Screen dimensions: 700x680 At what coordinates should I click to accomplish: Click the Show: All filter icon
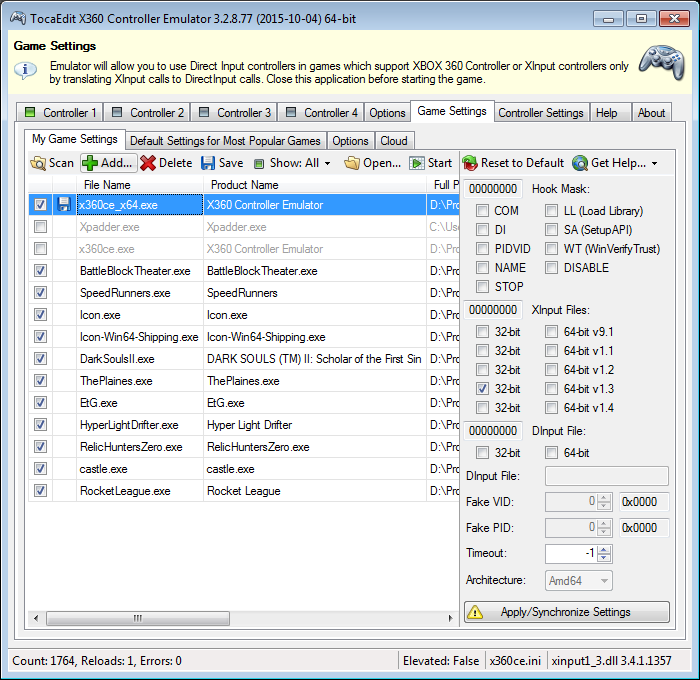(x=259, y=164)
